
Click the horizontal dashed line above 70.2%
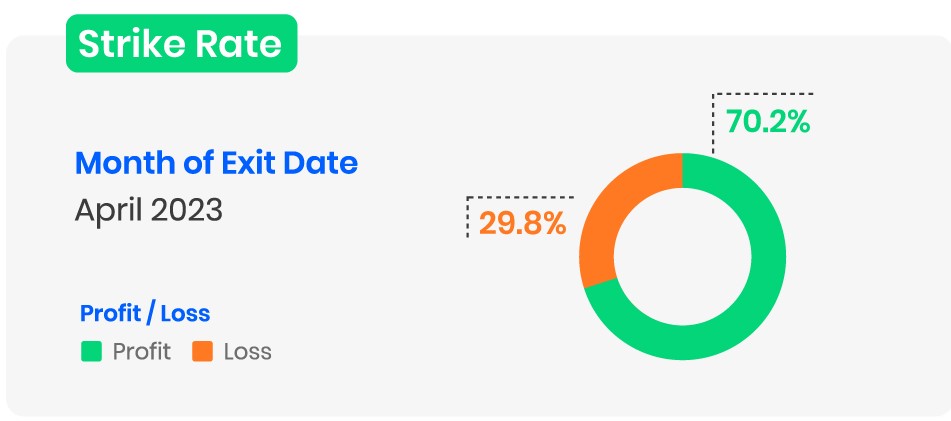[765, 95]
